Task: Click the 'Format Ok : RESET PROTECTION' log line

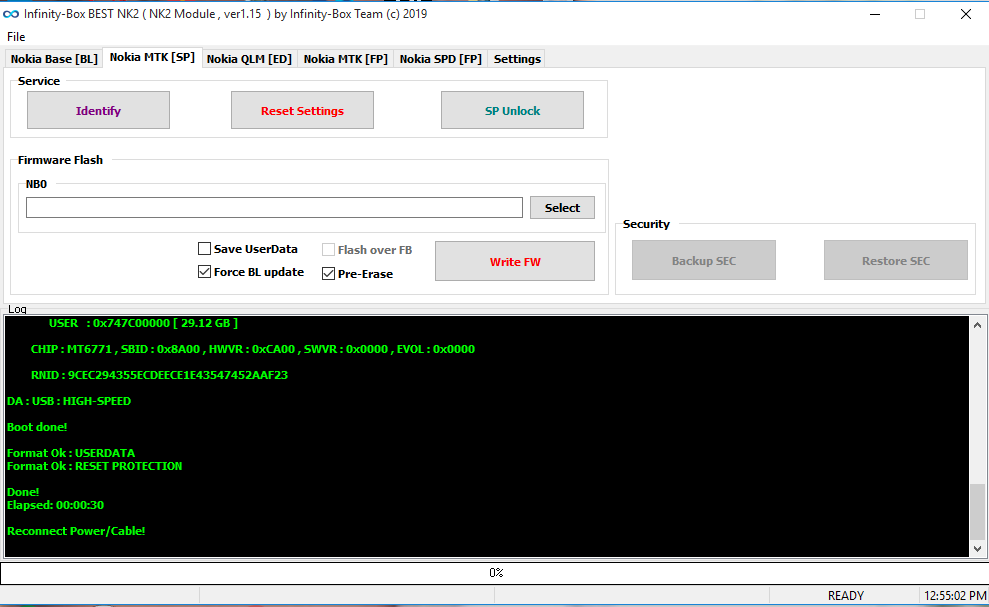Action: pyautogui.click(x=95, y=466)
